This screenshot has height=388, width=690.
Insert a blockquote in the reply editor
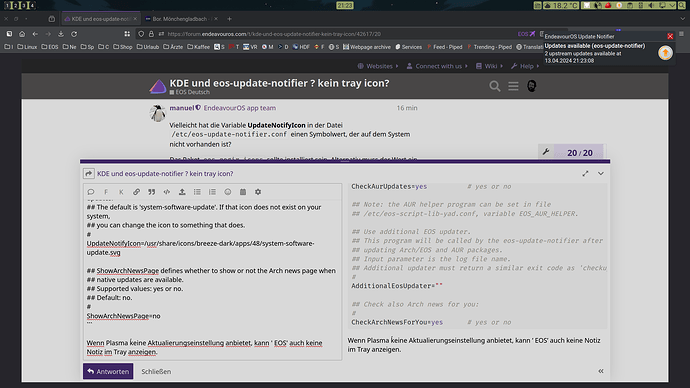point(151,192)
